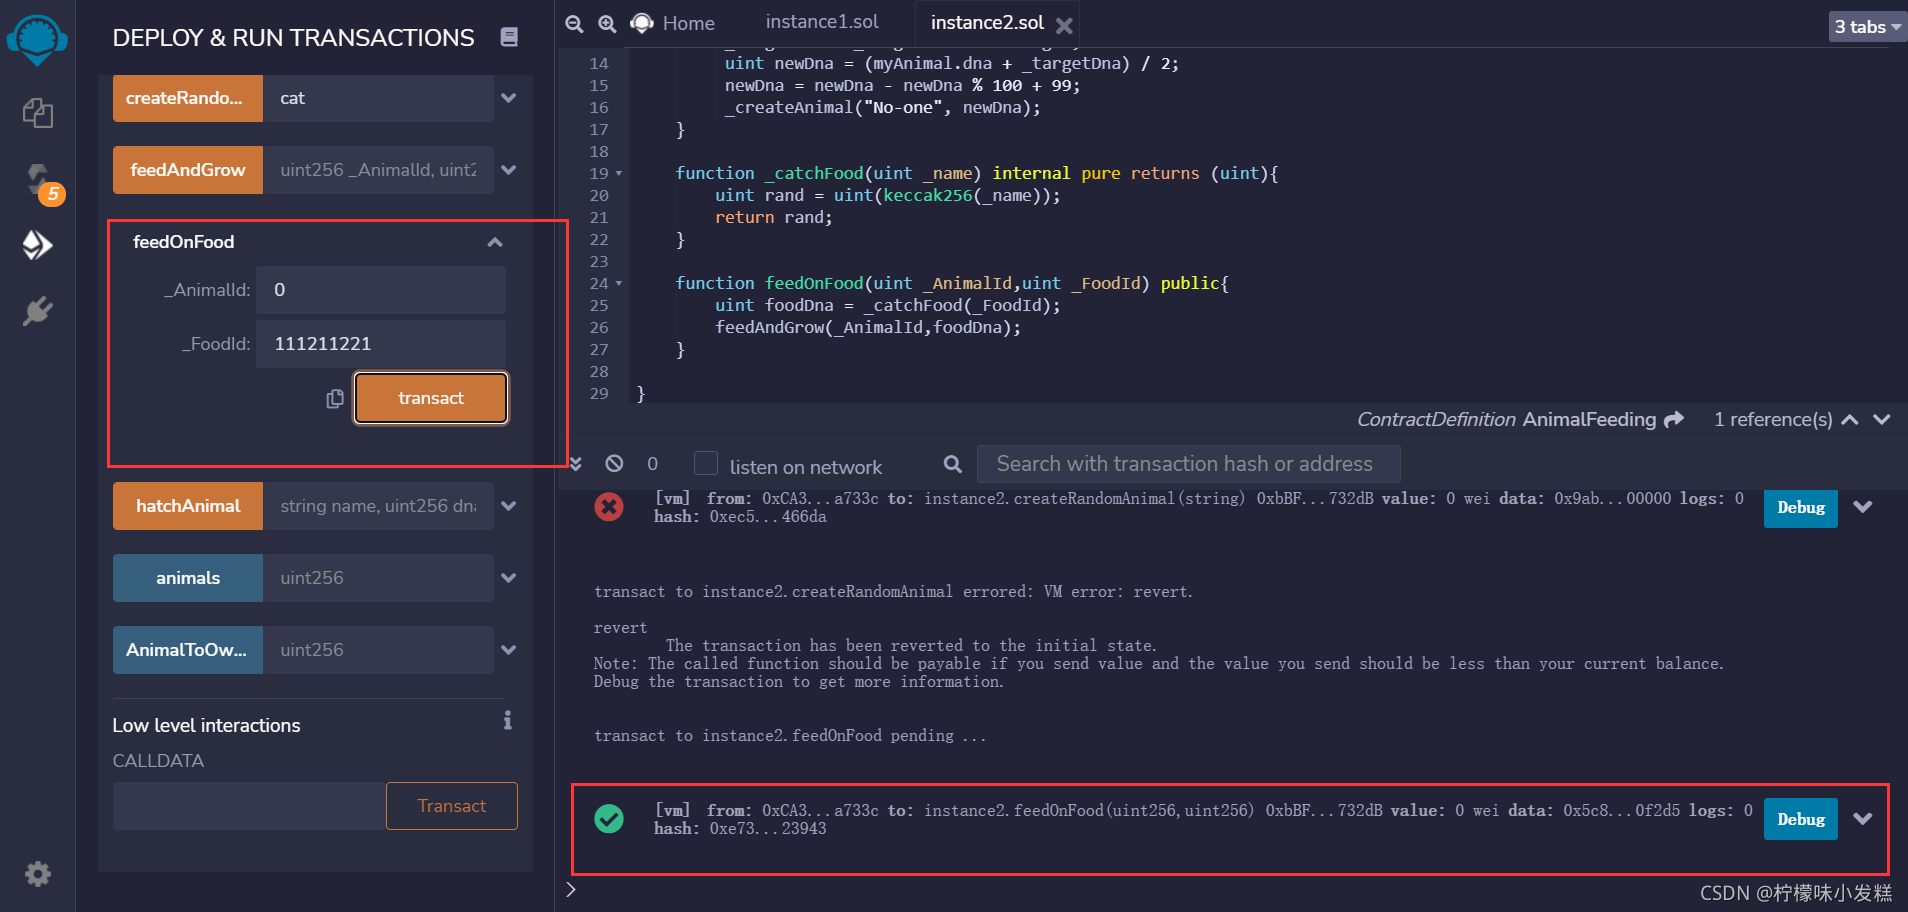Run the feedAndGrow function button
This screenshot has width=1908, height=912.
point(188,170)
